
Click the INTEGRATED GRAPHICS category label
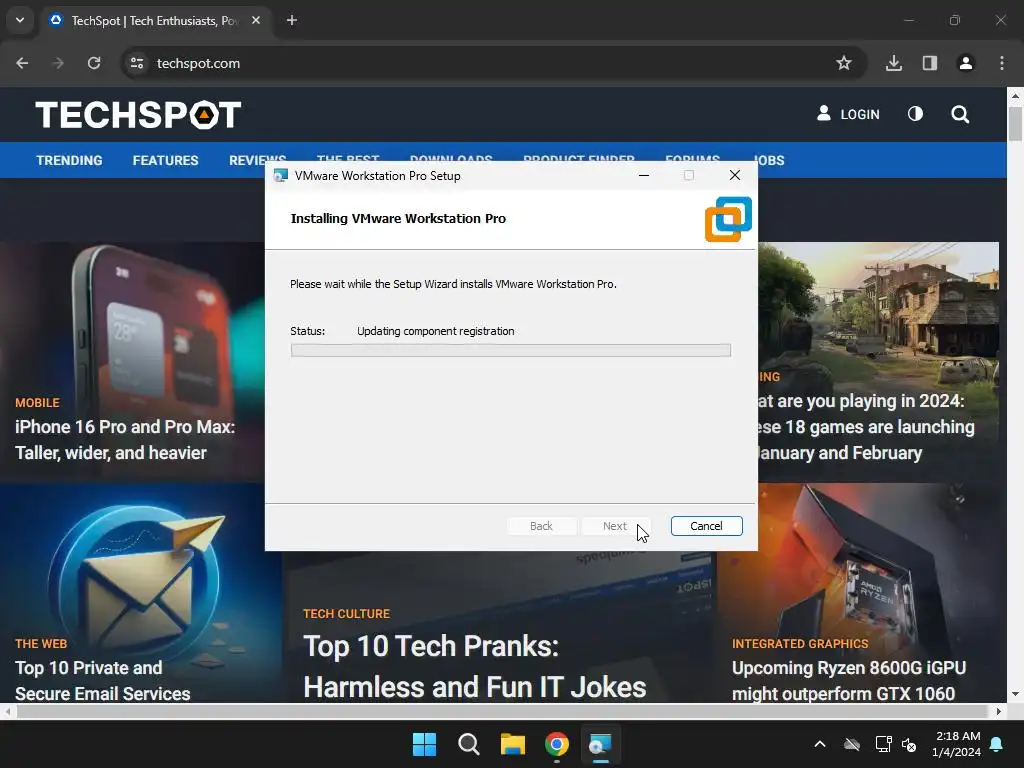[800, 644]
